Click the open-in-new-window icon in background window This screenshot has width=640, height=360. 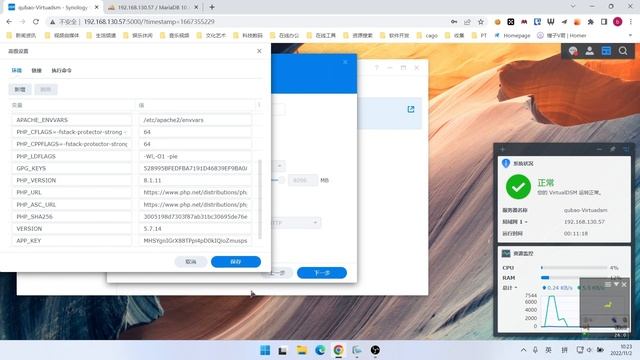[411, 109]
